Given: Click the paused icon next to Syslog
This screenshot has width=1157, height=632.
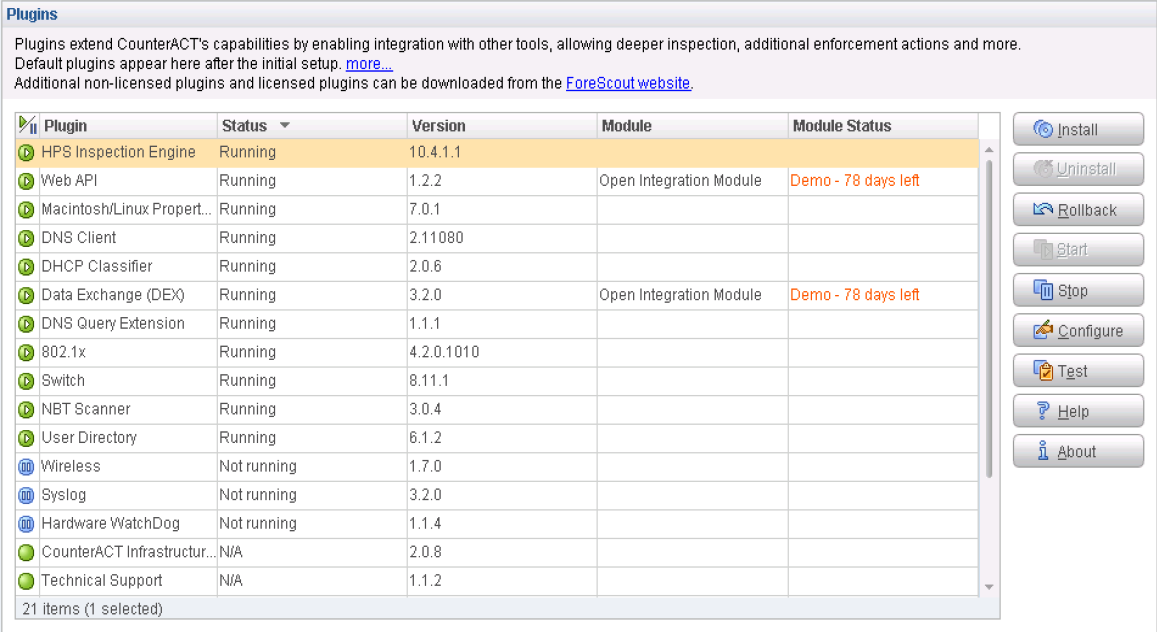Looking at the screenshot, I should tap(26, 495).
